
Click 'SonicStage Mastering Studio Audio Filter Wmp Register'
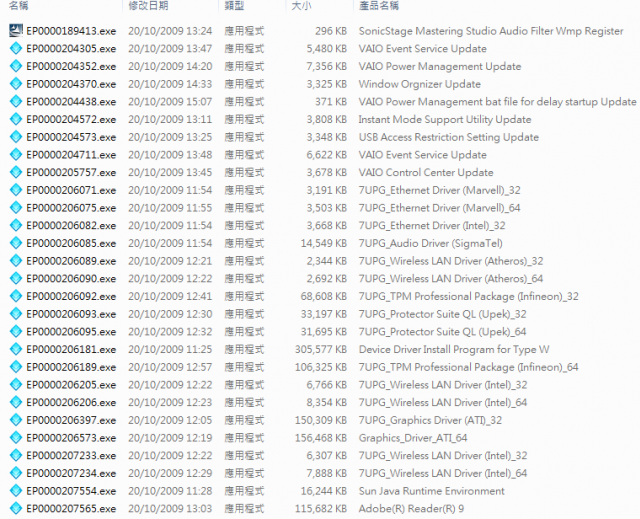491,31
